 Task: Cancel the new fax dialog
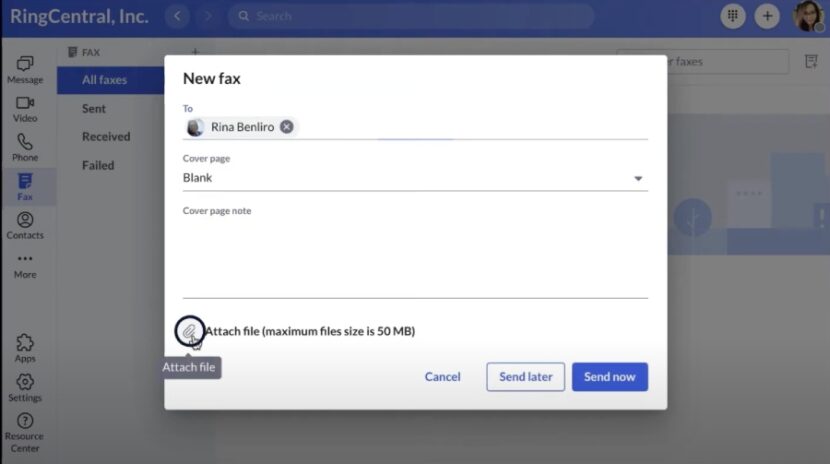click(x=442, y=377)
